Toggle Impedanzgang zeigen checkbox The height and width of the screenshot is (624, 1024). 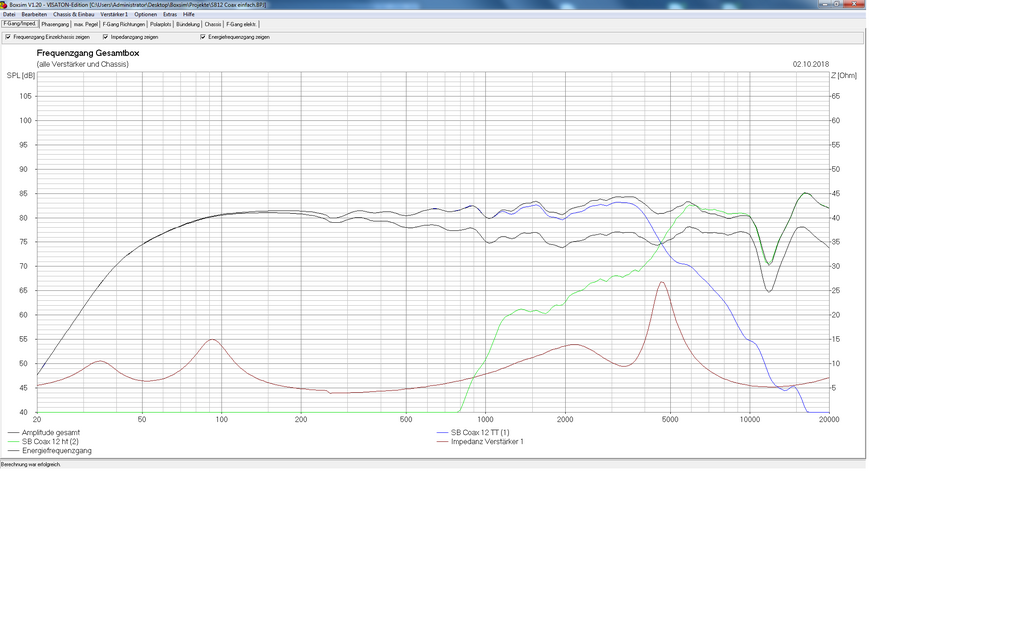pos(106,37)
